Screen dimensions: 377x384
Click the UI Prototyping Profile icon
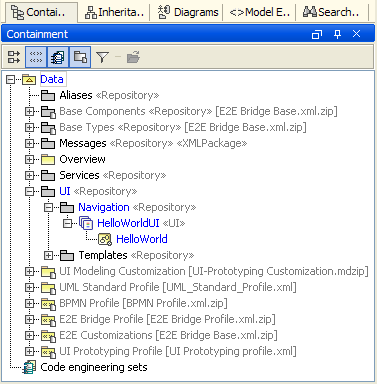point(48,352)
